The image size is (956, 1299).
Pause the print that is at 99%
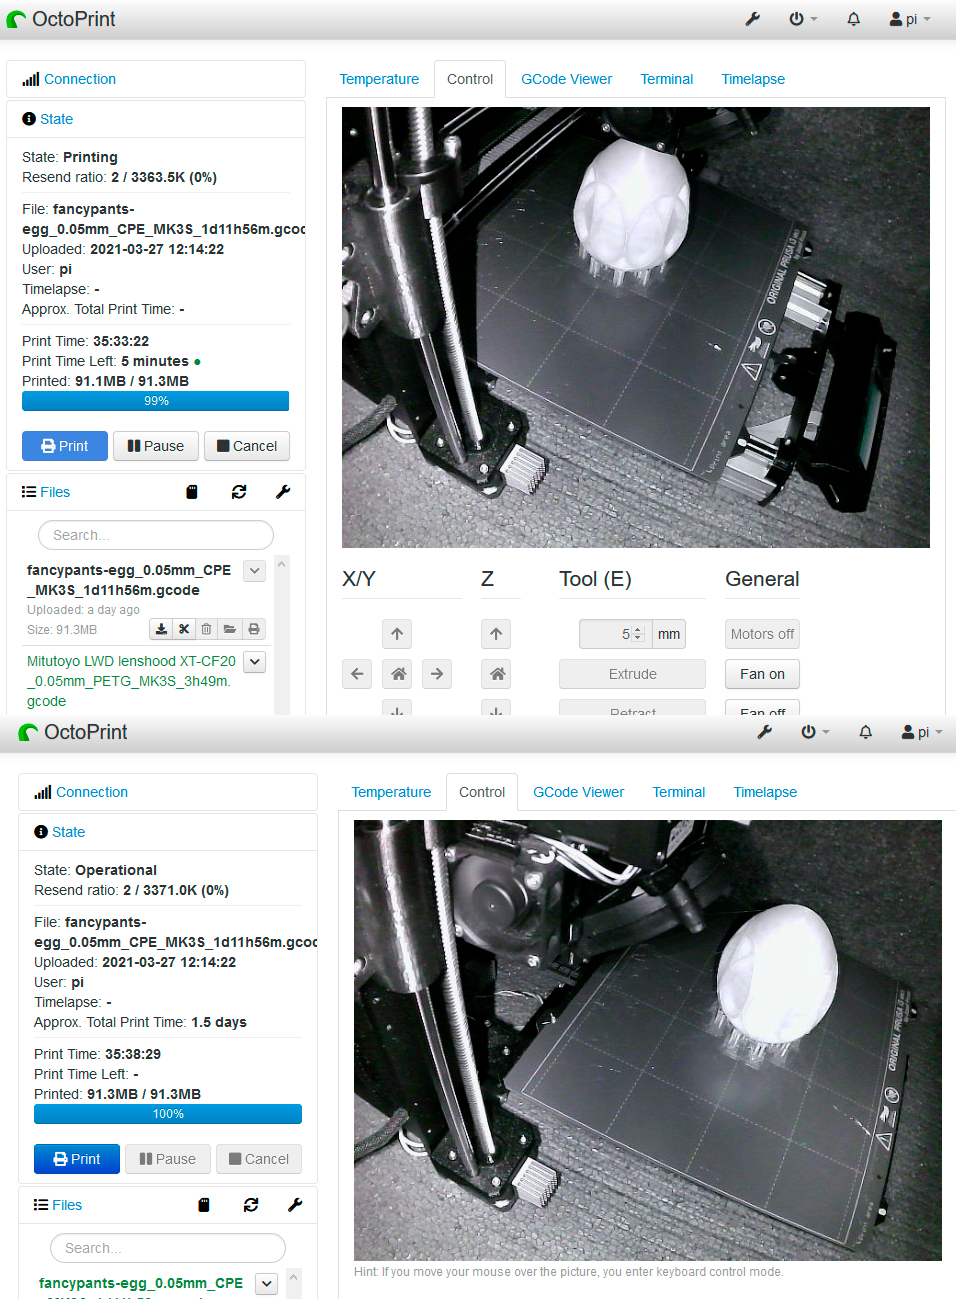pos(156,446)
